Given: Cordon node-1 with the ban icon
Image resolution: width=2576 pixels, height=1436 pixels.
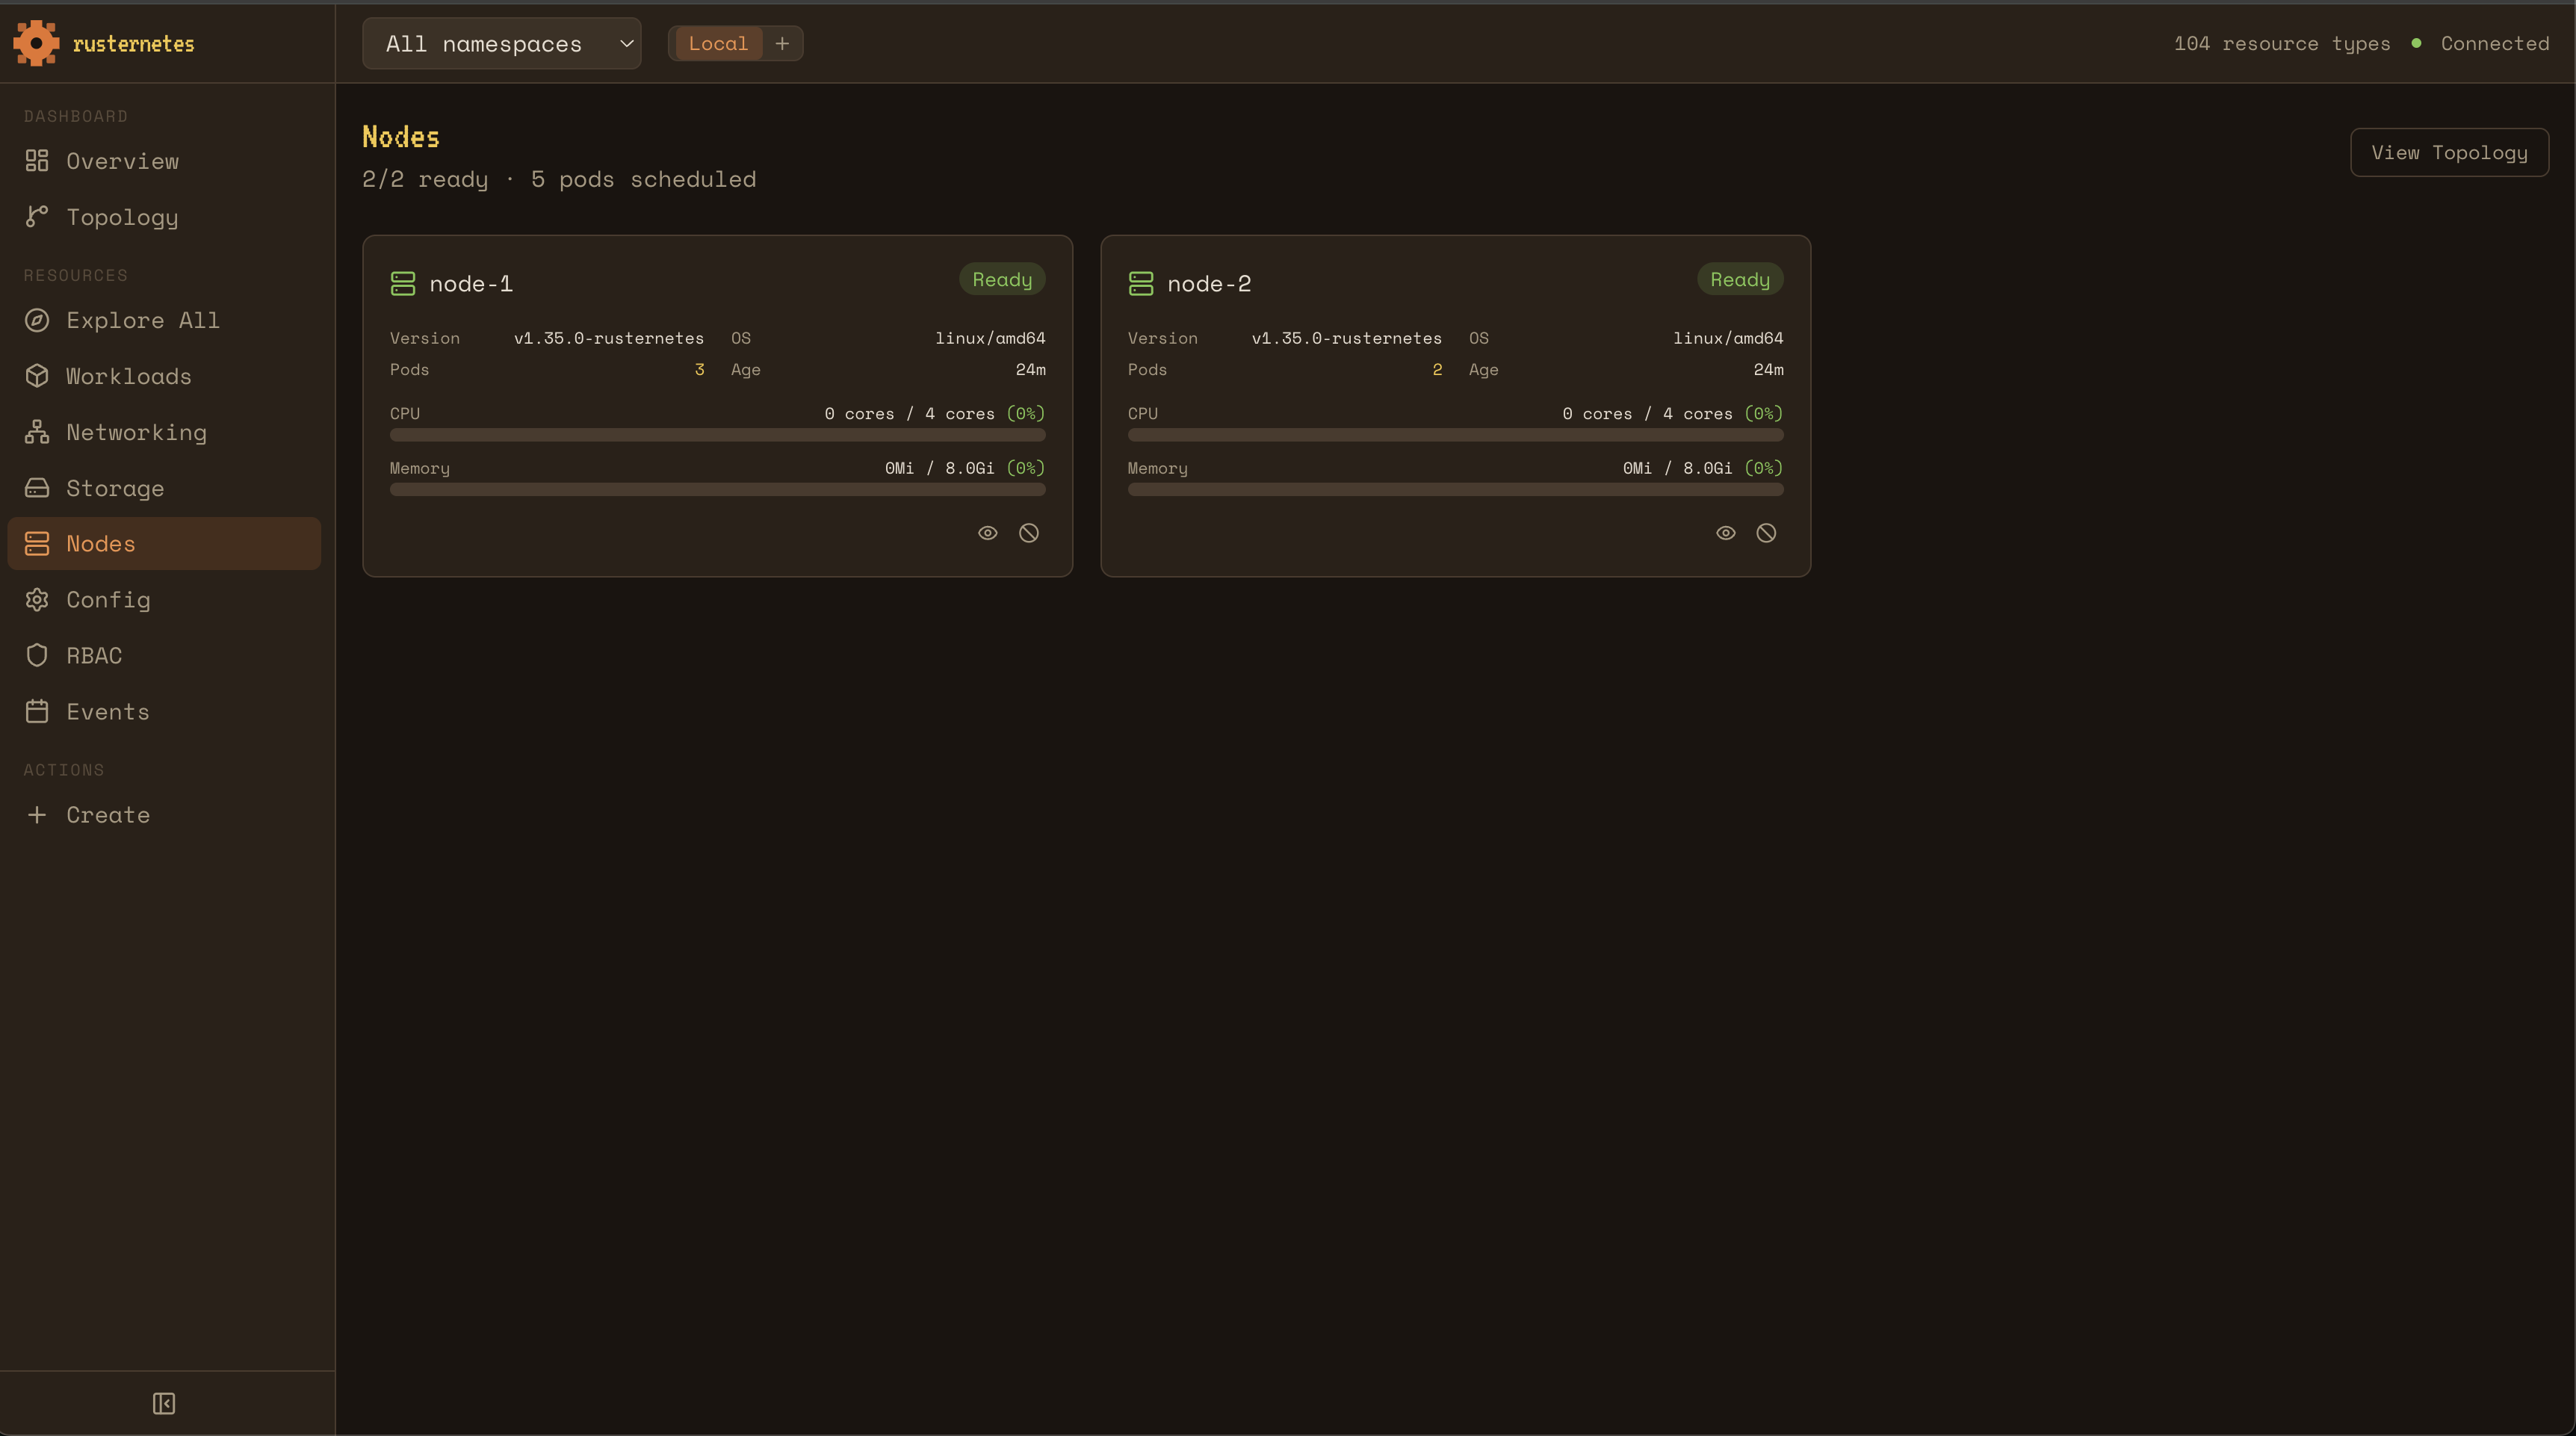Looking at the screenshot, I should point(1028,533).
